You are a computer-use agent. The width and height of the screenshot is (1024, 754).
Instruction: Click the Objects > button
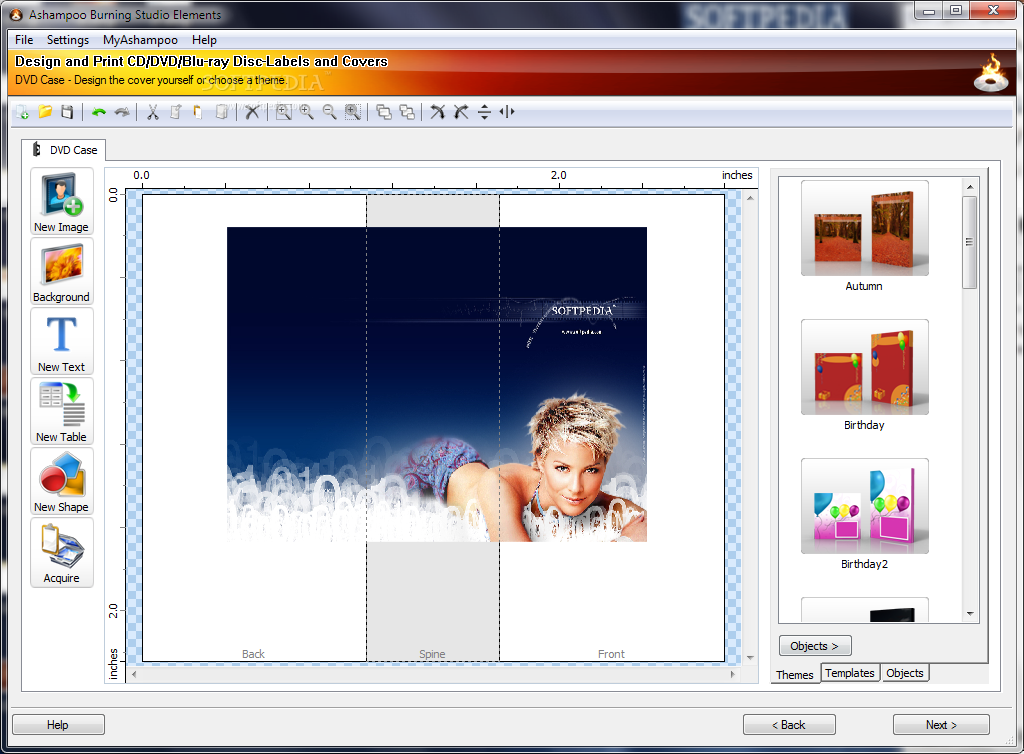pos(814,646)
